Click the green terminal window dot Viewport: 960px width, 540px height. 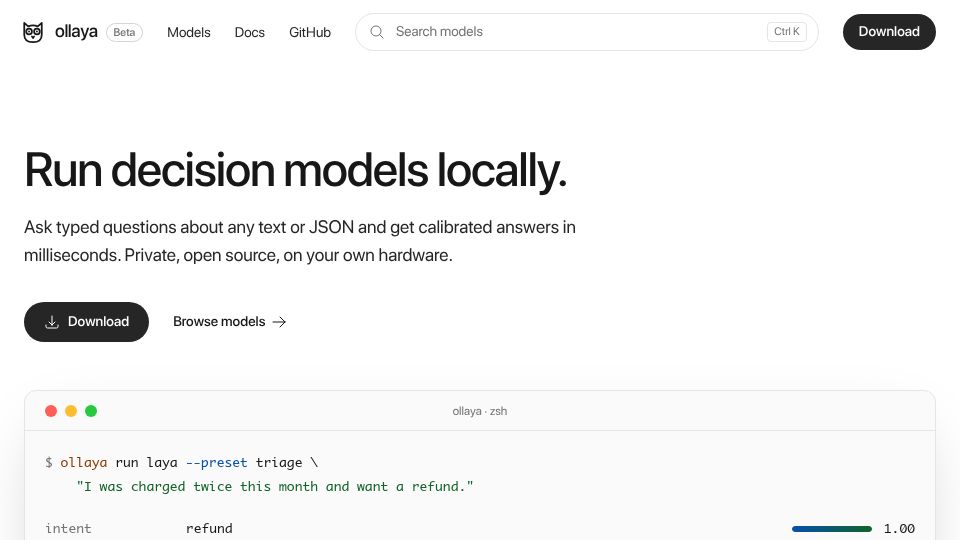click(91, 411)
